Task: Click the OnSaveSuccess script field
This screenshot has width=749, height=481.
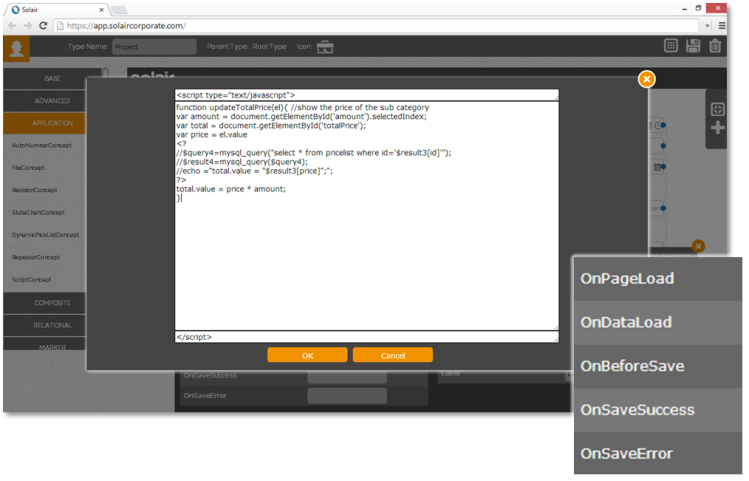Action: [x=347, y=377]
